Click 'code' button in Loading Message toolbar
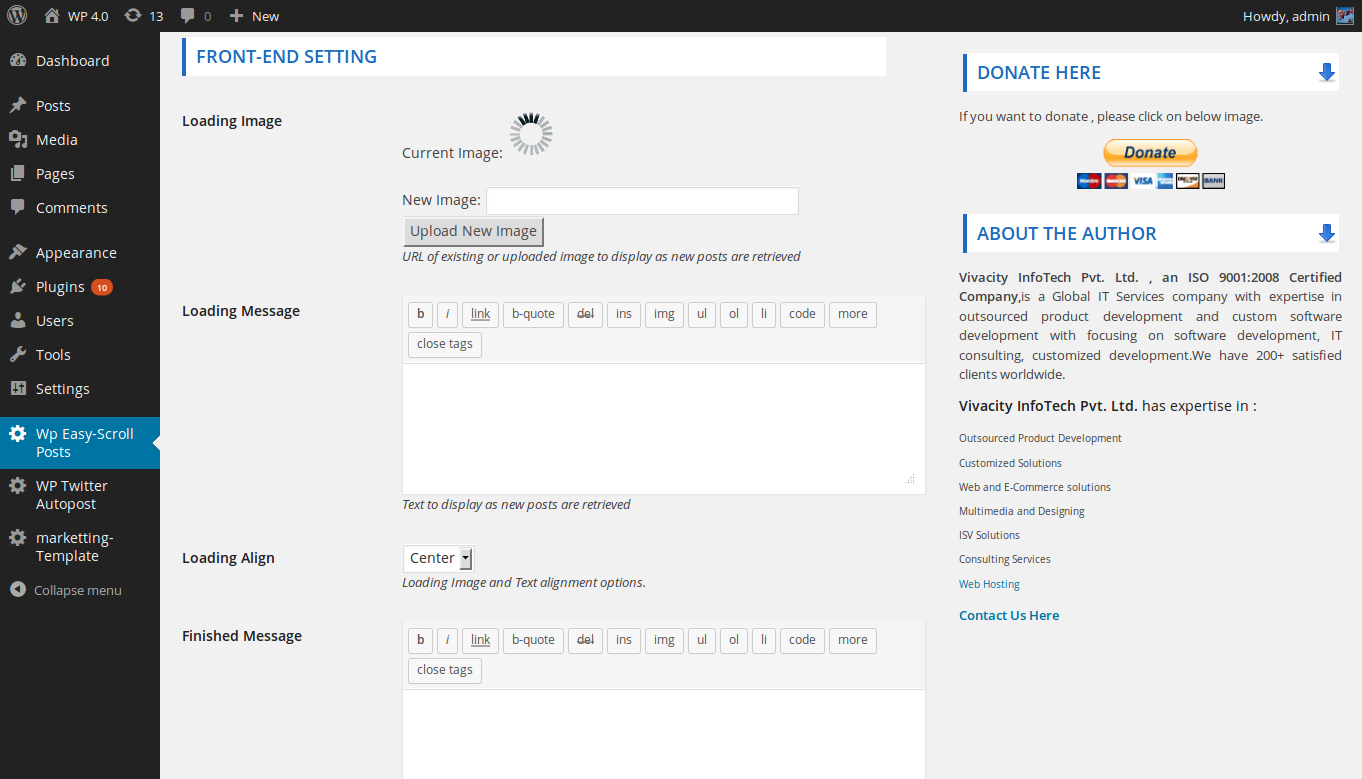Viewport: 1362px width, 779px height. [803, 315]
